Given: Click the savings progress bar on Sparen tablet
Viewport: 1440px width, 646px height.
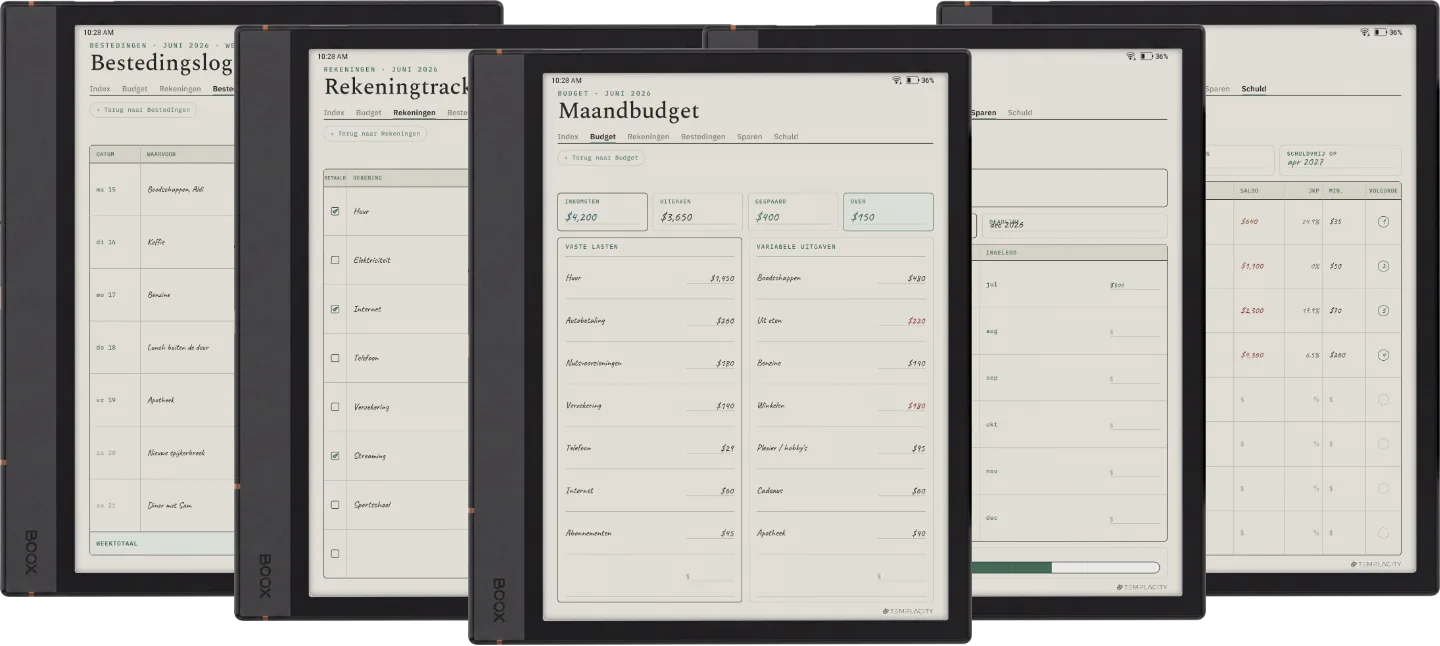Looking at the screenshot, I should [x=1066, y=567].
